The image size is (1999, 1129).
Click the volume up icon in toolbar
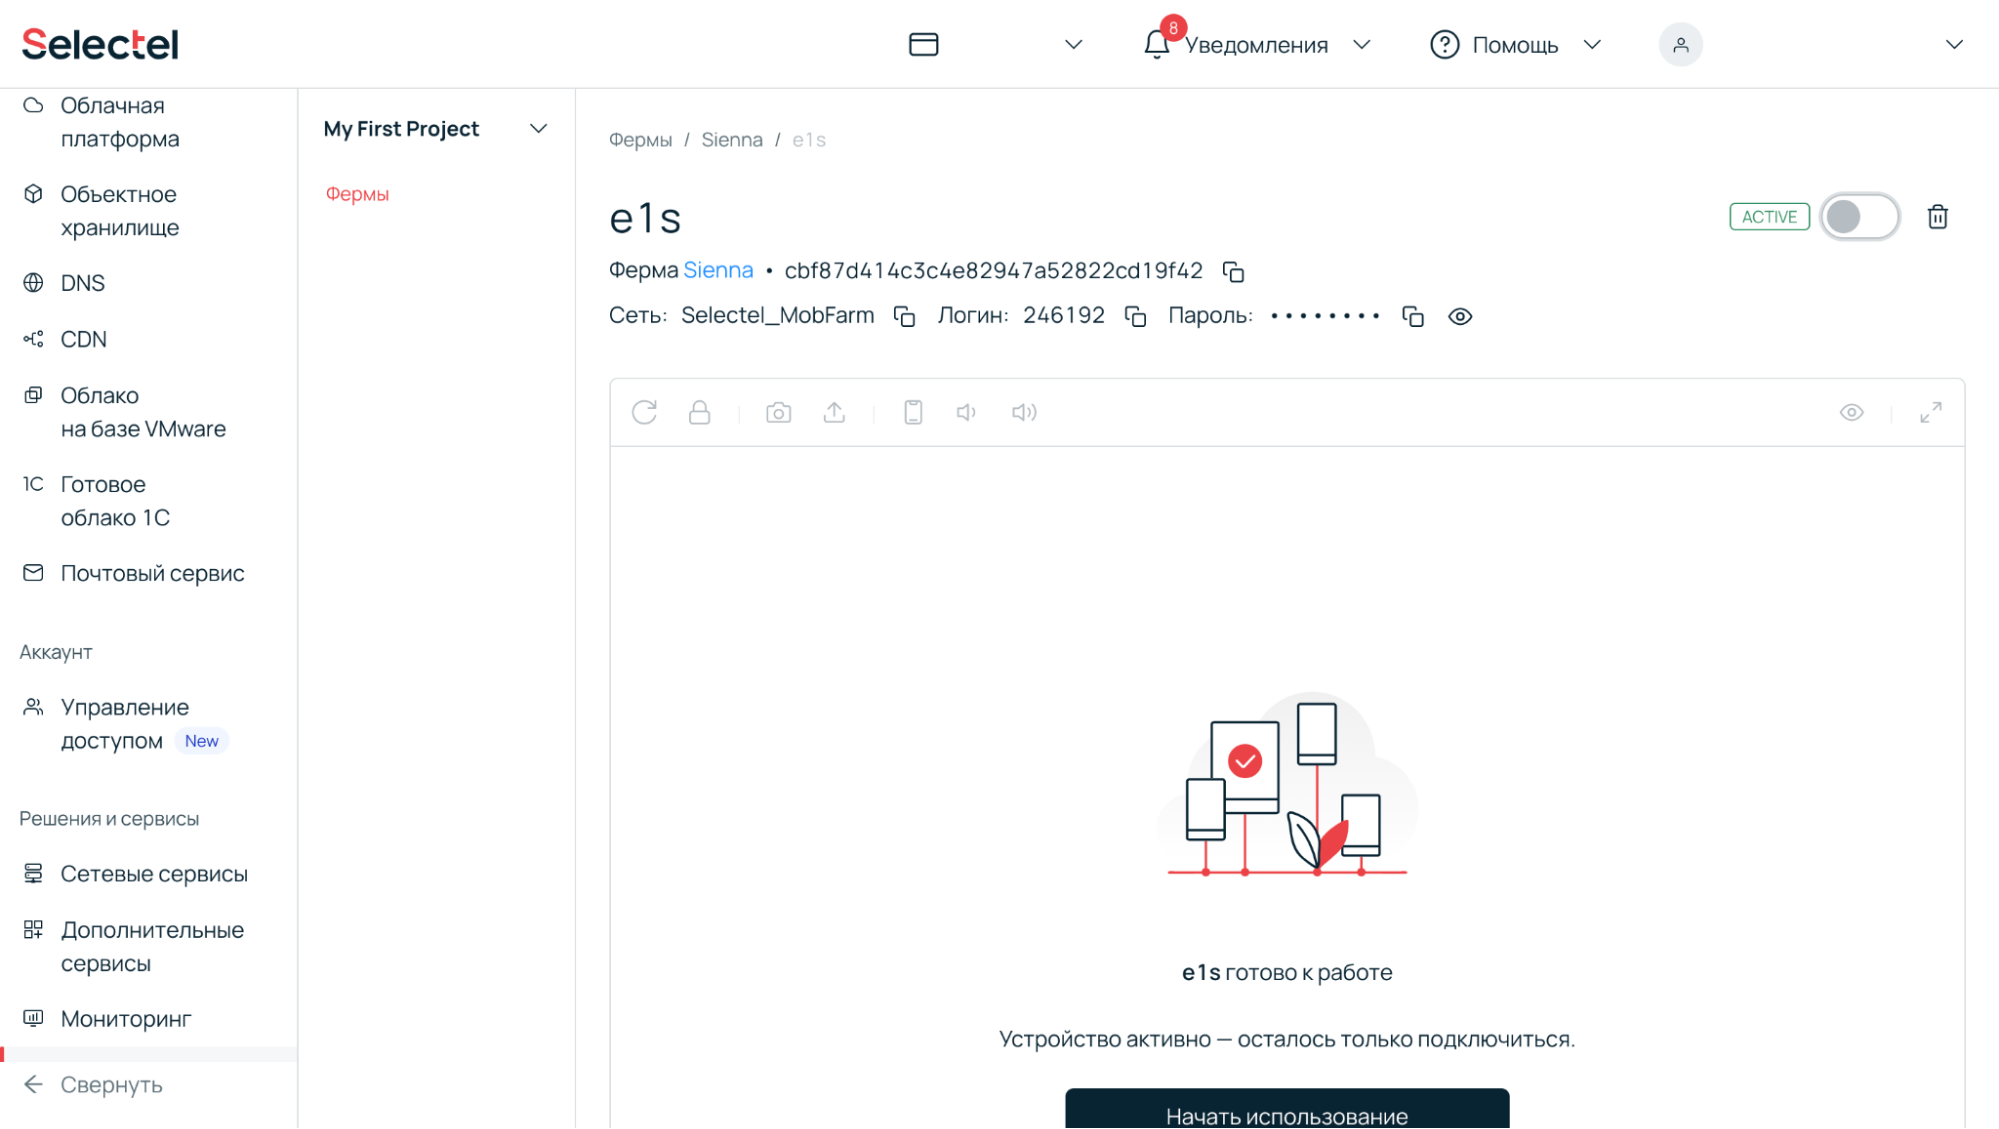[x=1023, y=411]
